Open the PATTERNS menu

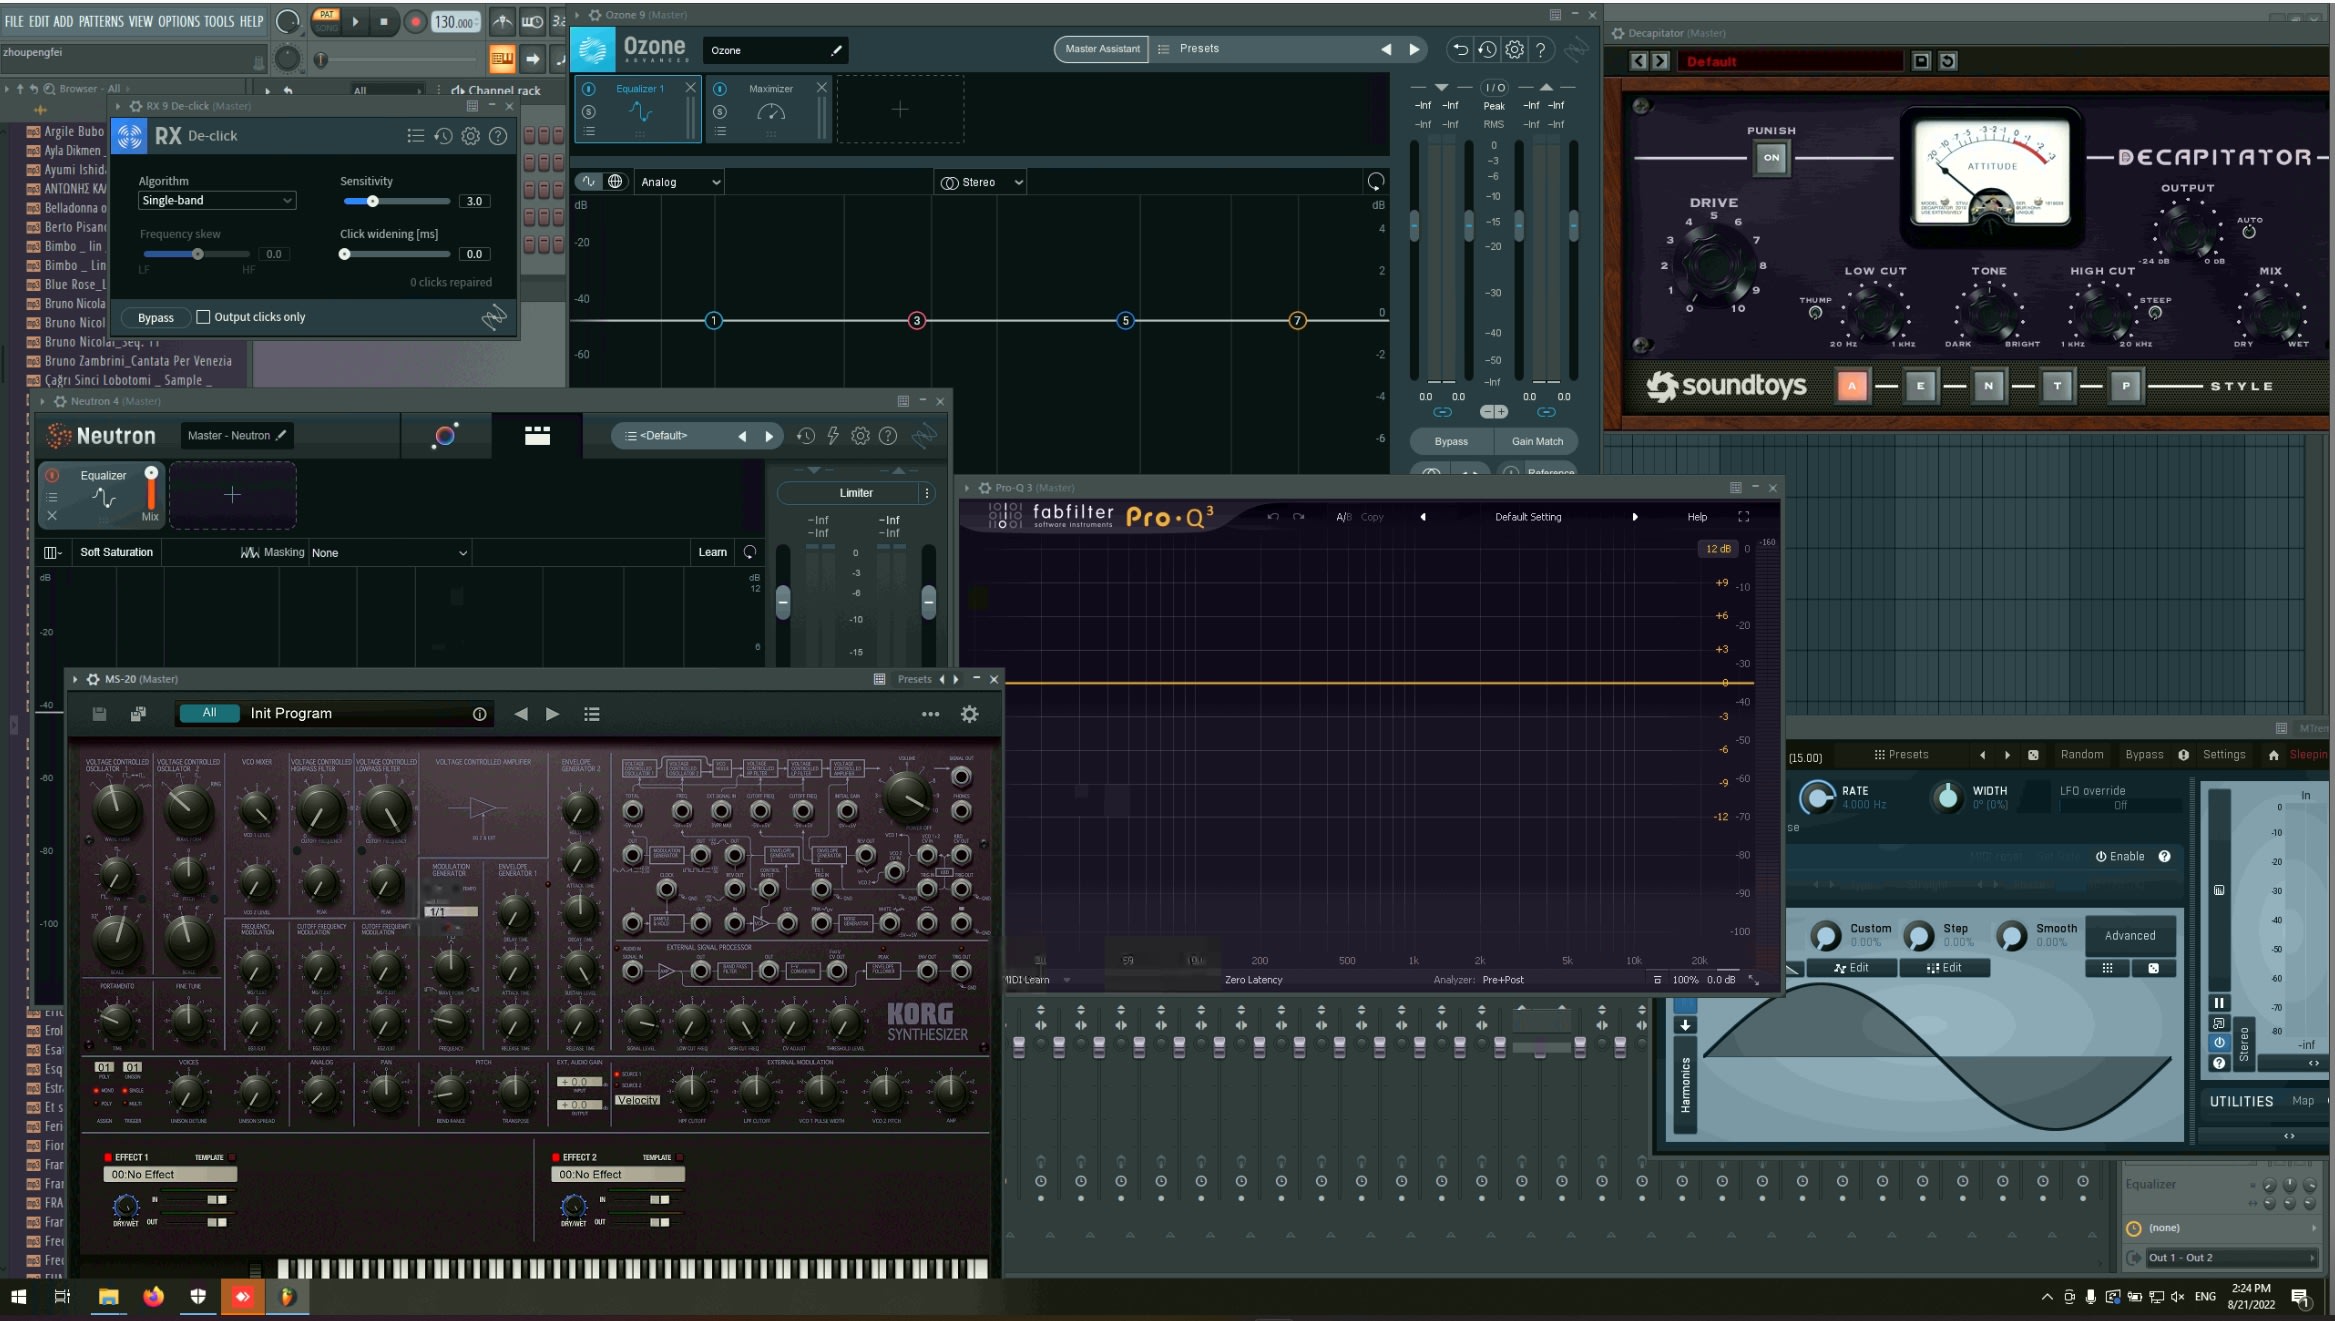click(x=101, y=21)
